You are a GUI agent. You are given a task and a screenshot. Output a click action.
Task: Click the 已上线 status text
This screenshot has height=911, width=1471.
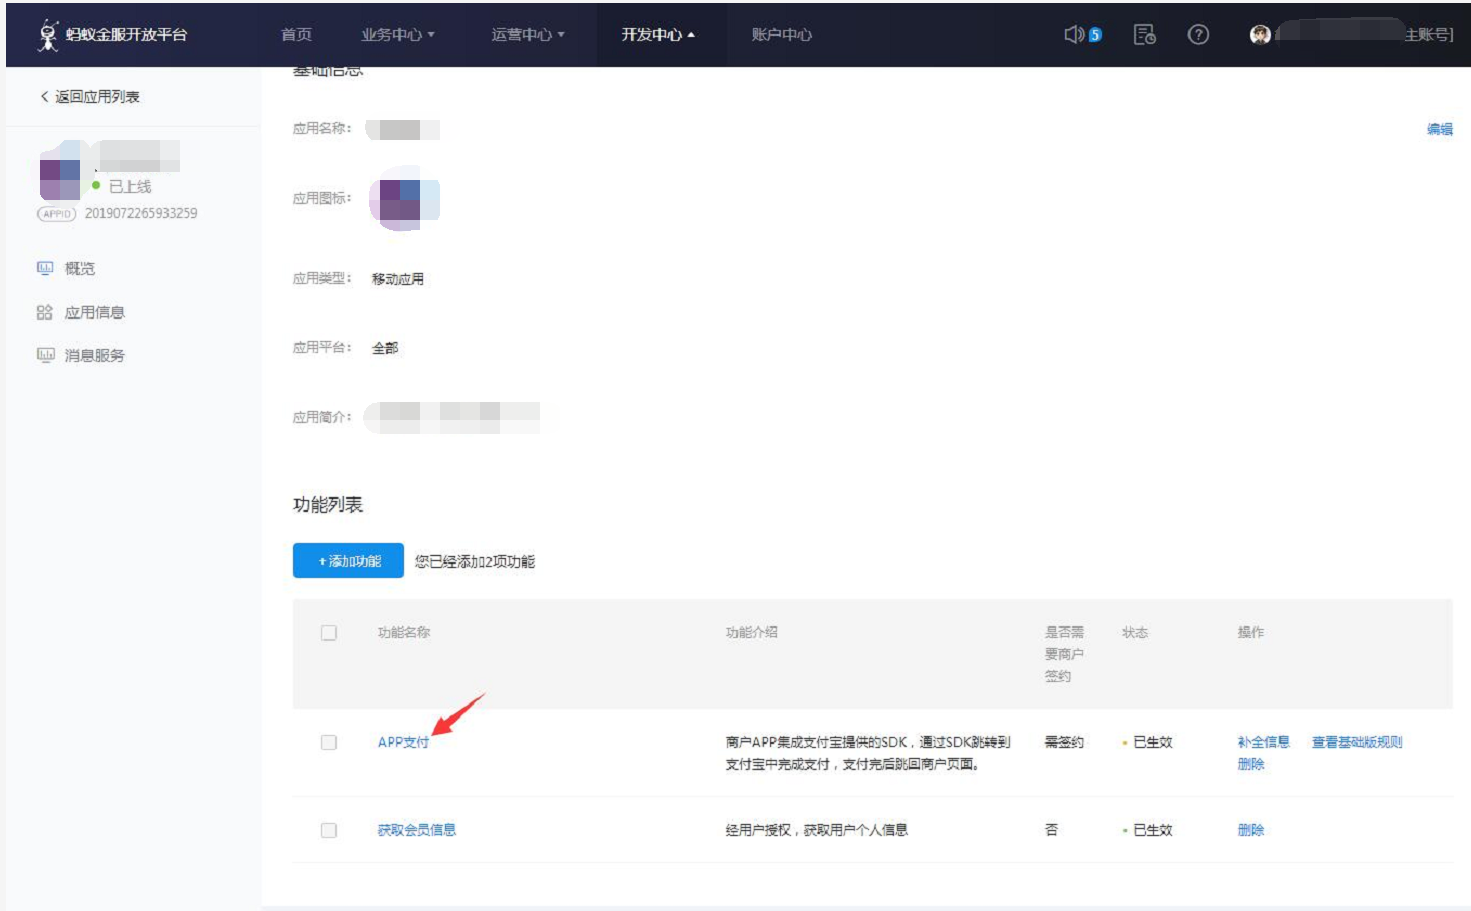(130, 187)
